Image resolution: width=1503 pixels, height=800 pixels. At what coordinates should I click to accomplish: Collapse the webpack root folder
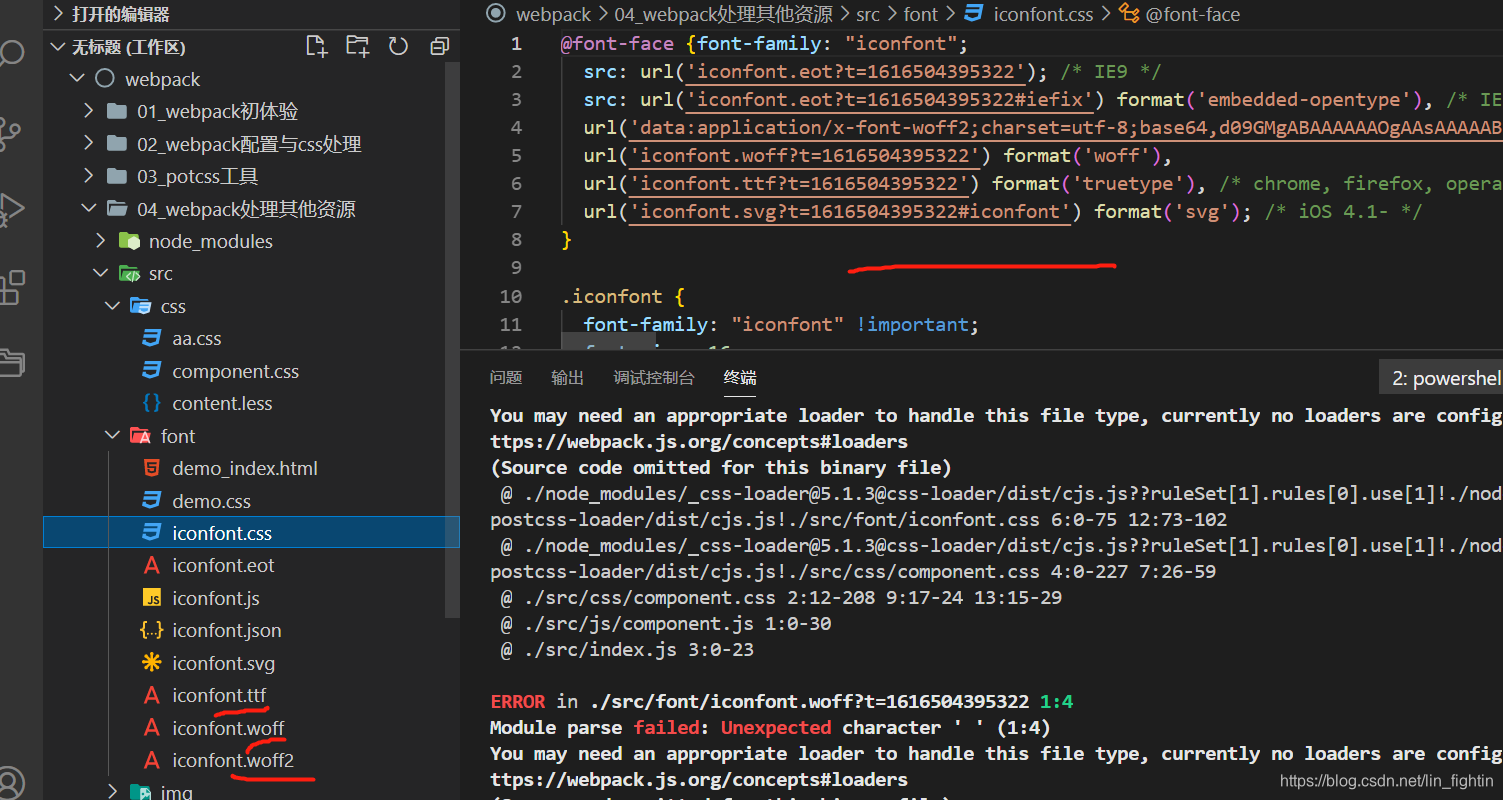77,79
